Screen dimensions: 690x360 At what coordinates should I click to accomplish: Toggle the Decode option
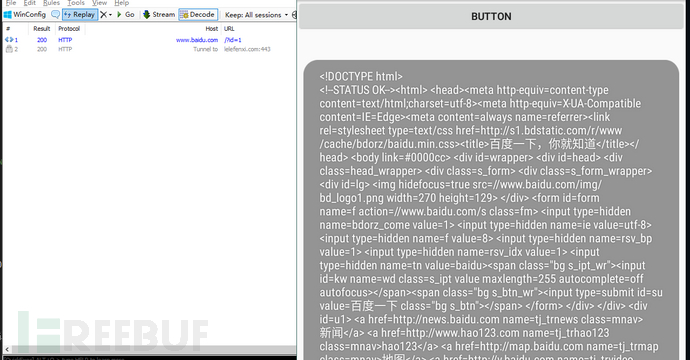[198, 15]
